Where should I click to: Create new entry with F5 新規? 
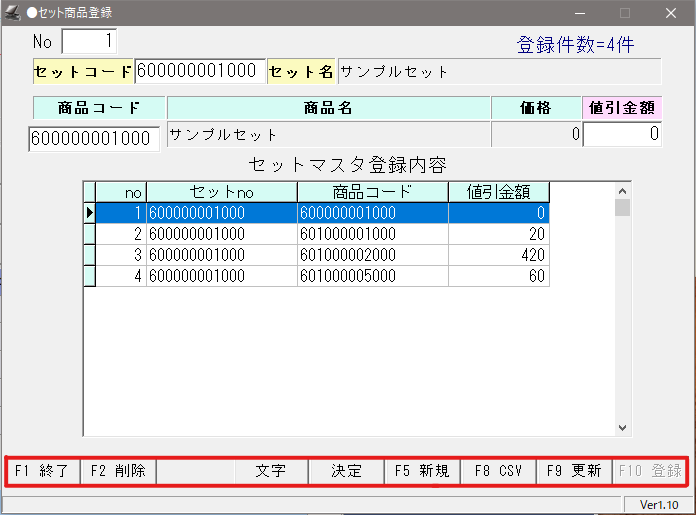[x=422, y=471]
